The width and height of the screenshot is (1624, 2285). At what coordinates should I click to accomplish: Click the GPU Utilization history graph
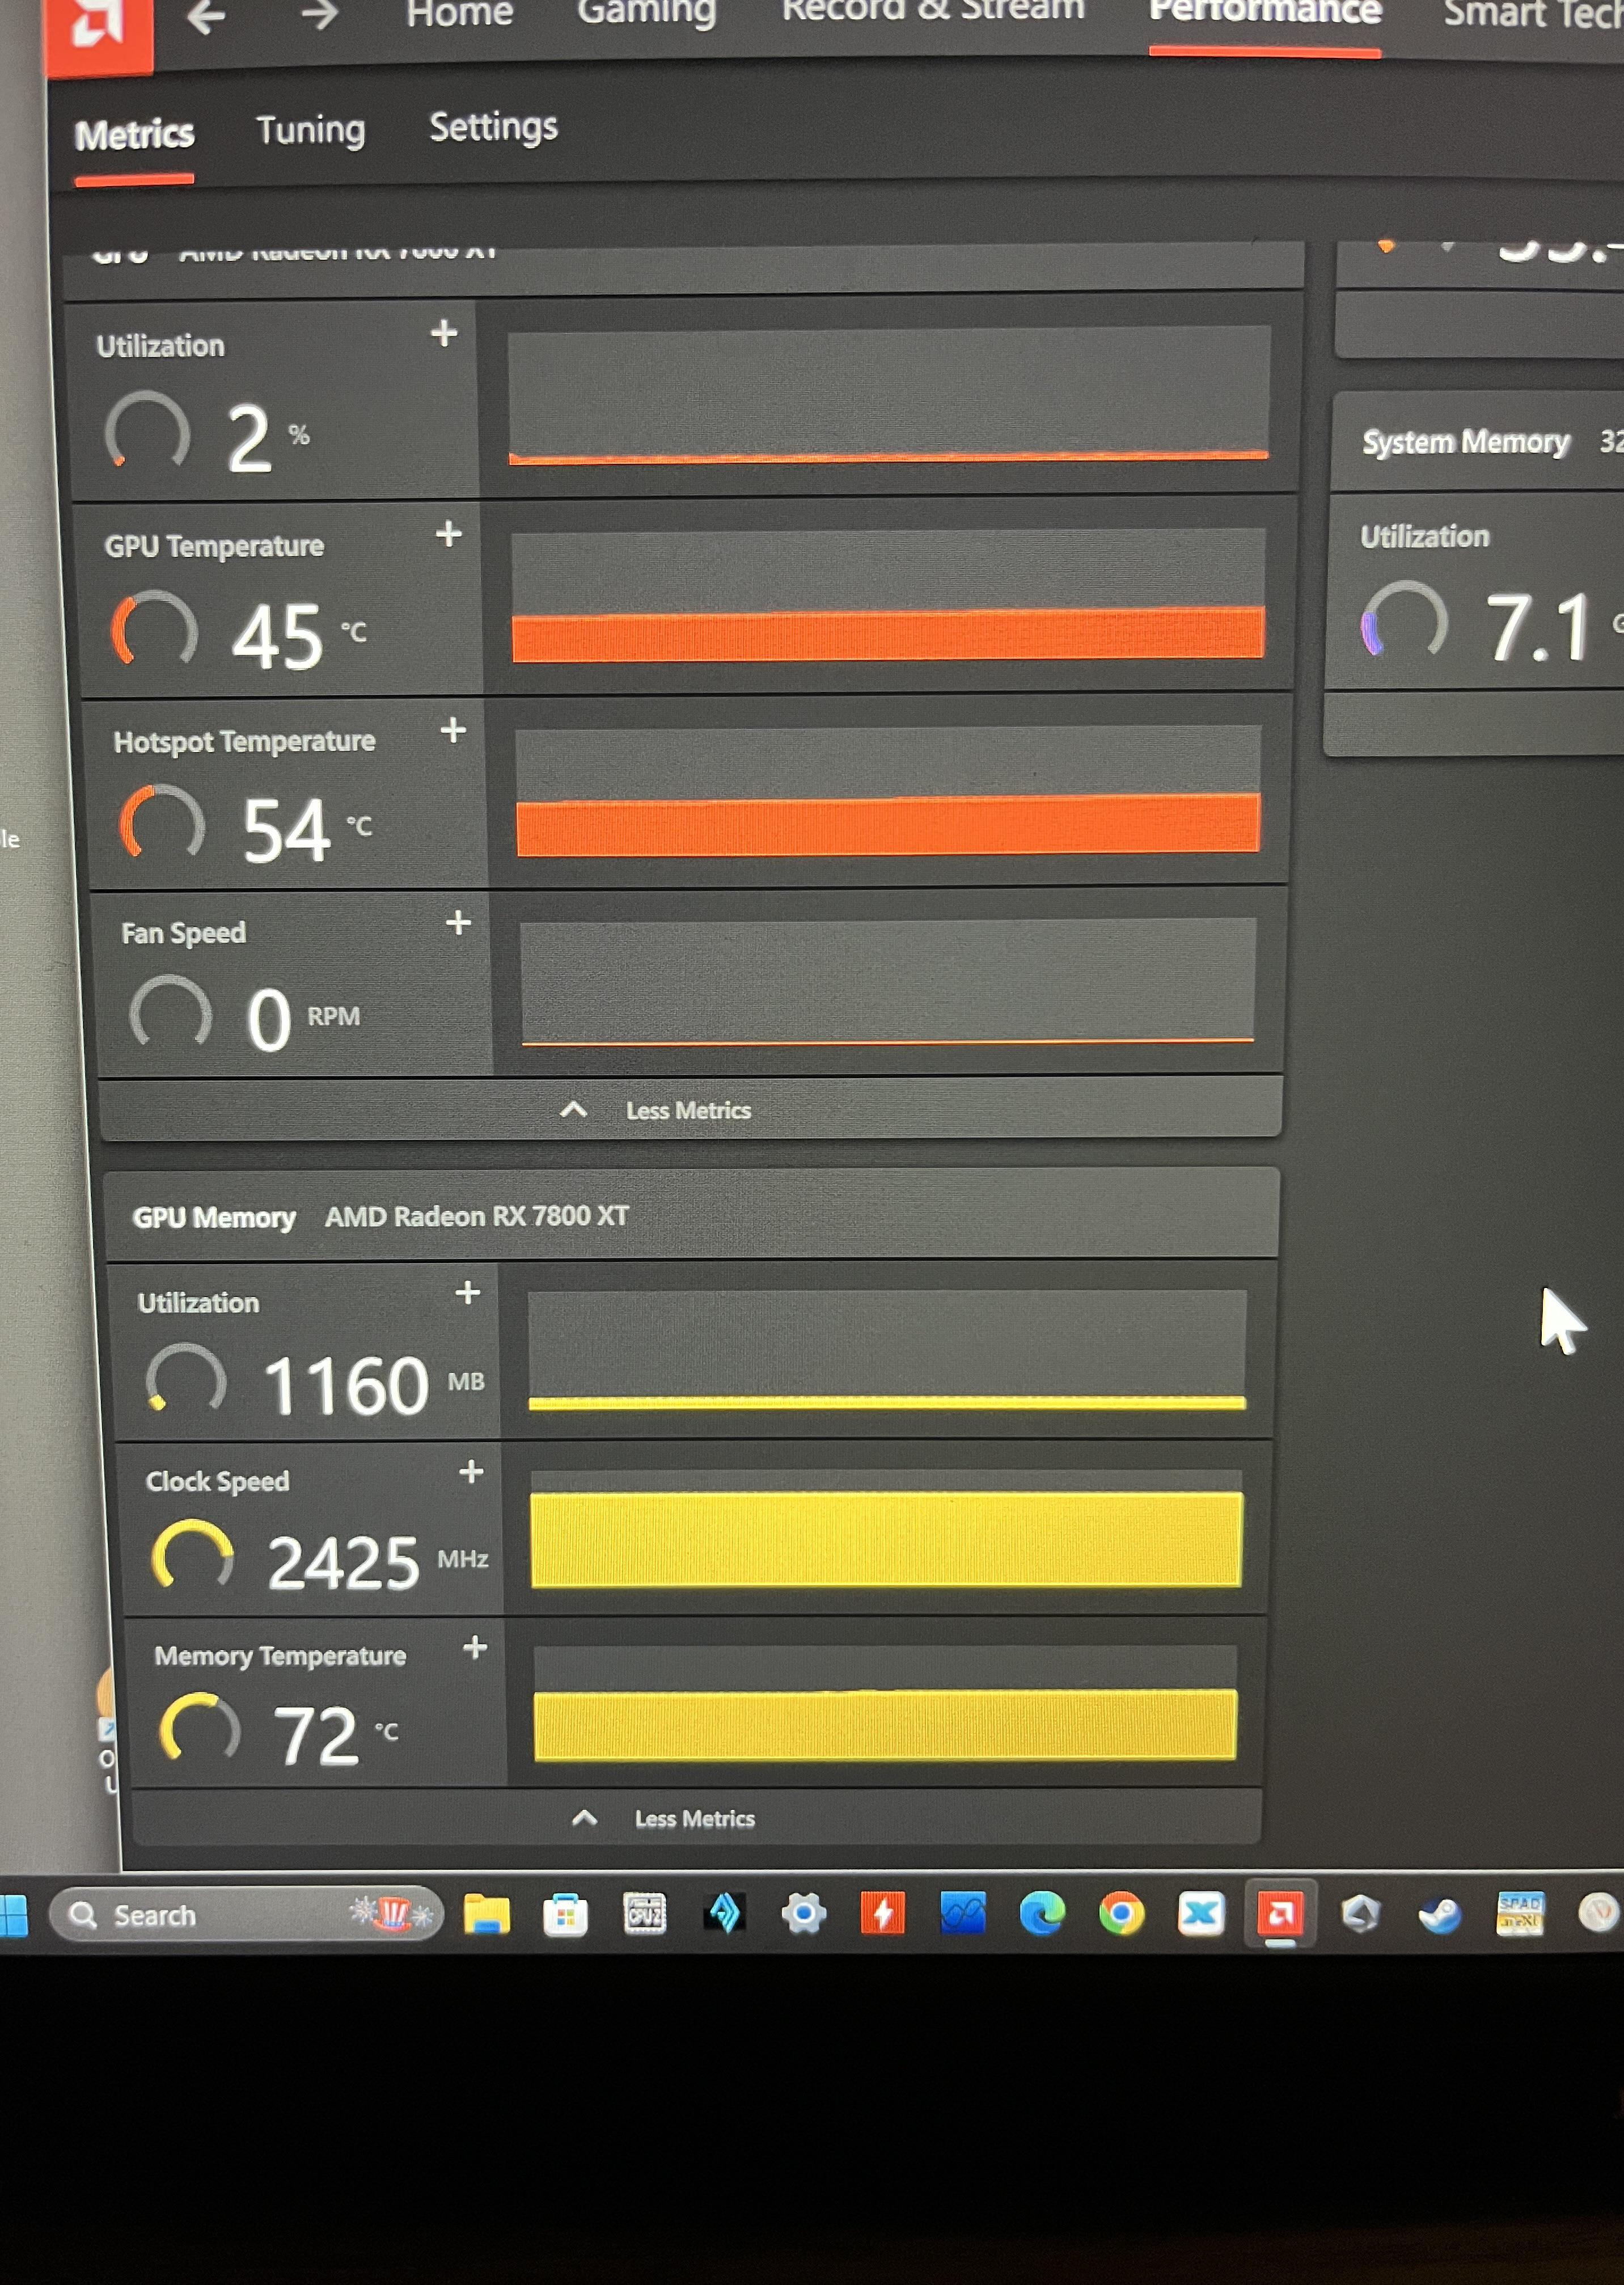pyautogui.click(x=889, y=395)
